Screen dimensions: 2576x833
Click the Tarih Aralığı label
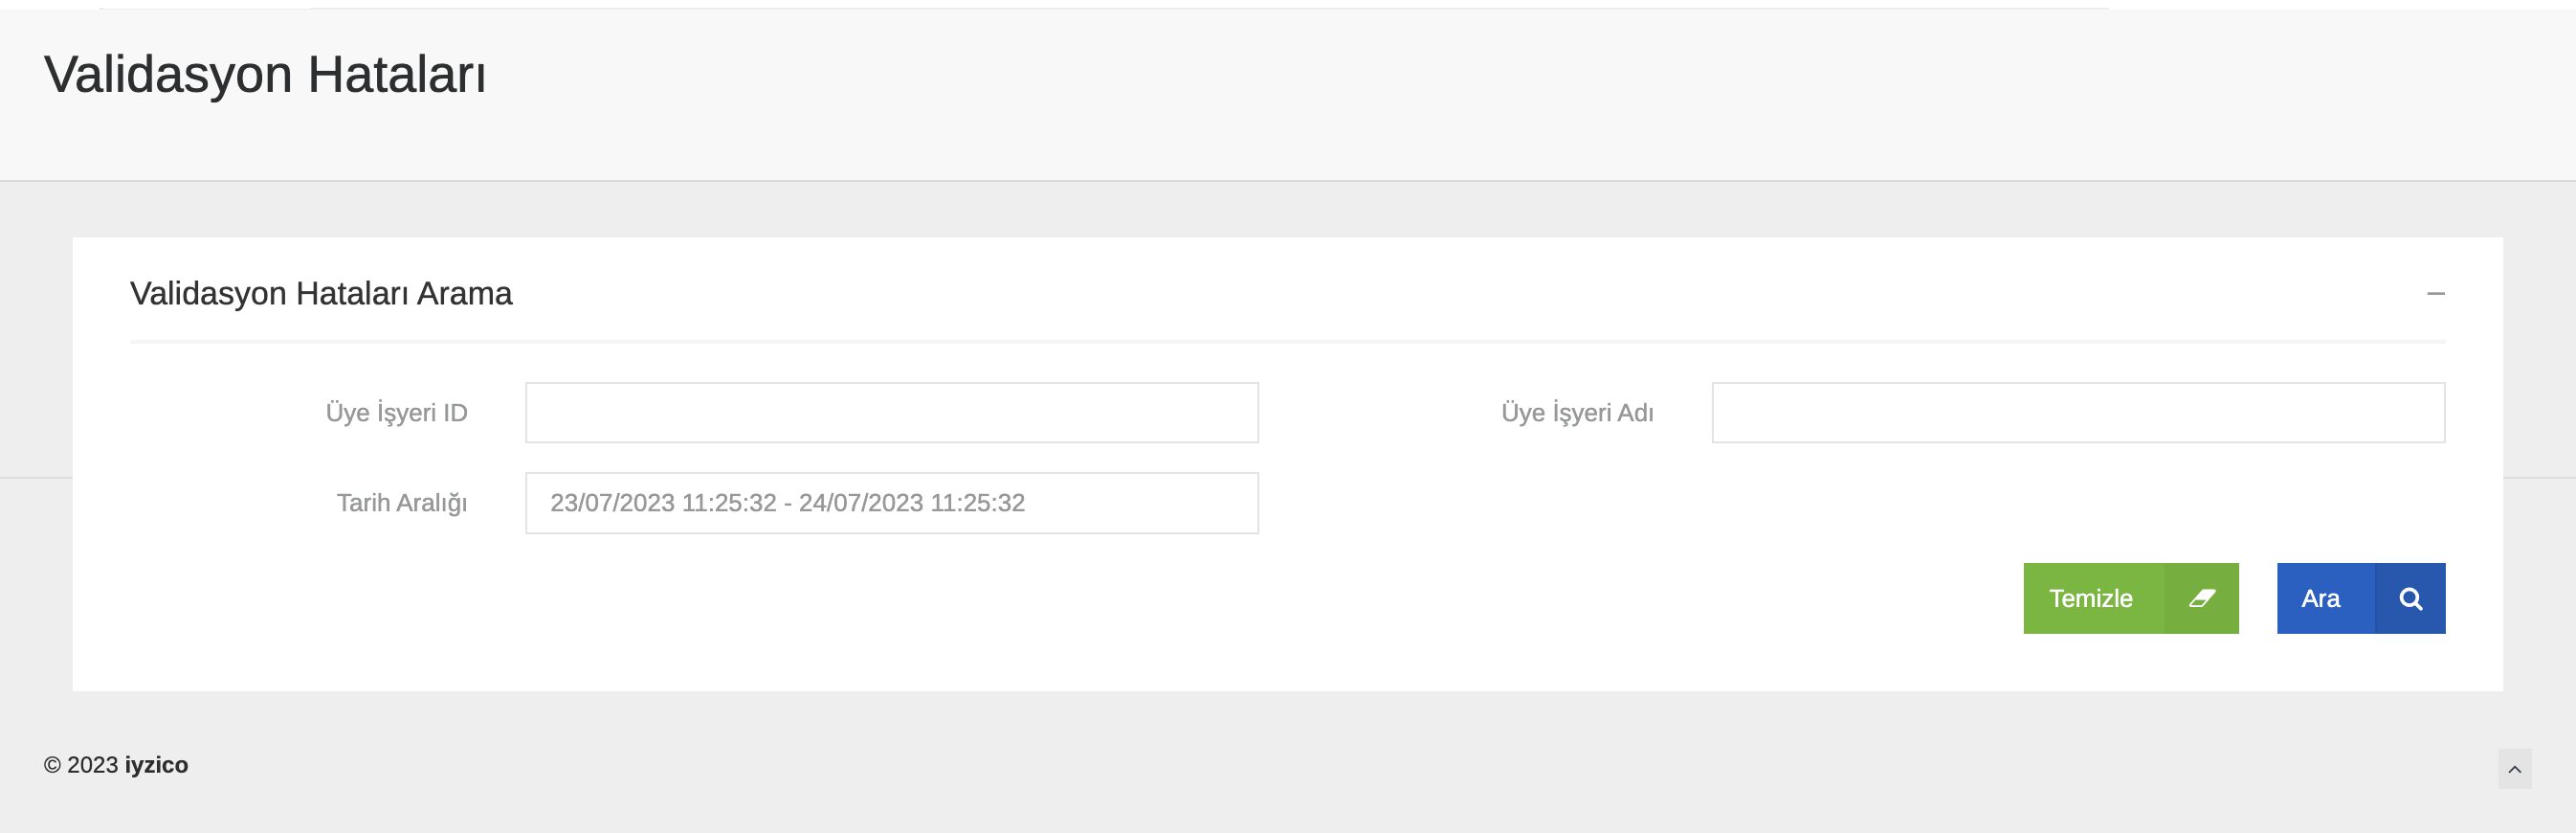click(401, 503)
